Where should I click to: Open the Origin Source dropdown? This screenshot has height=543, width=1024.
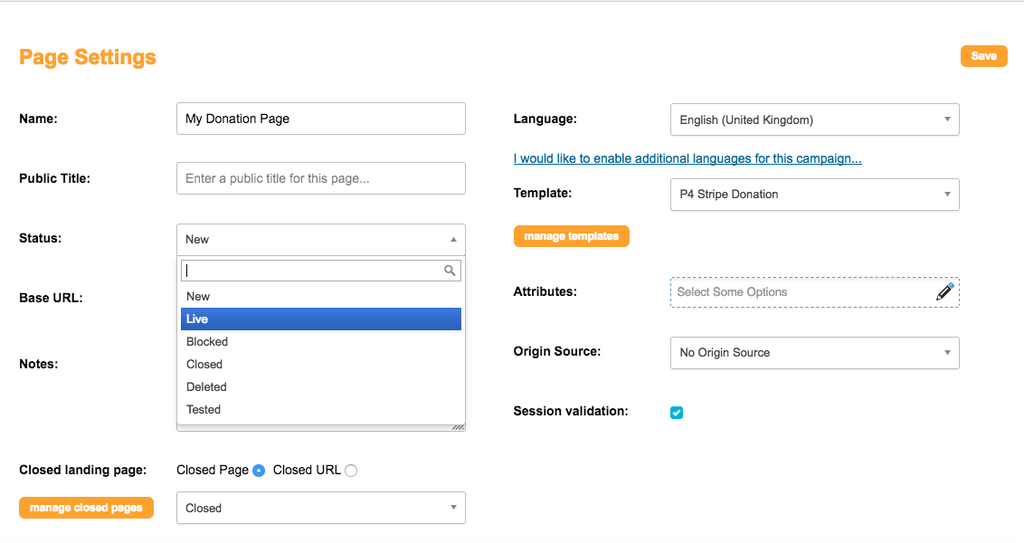(814, 353)
